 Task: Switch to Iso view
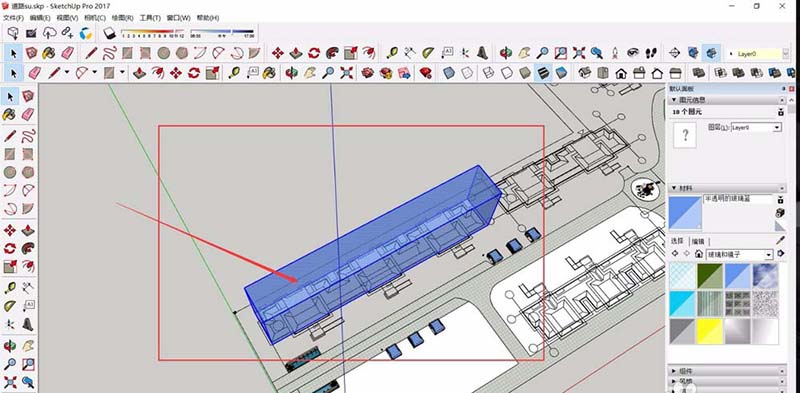tap(584, 73)
